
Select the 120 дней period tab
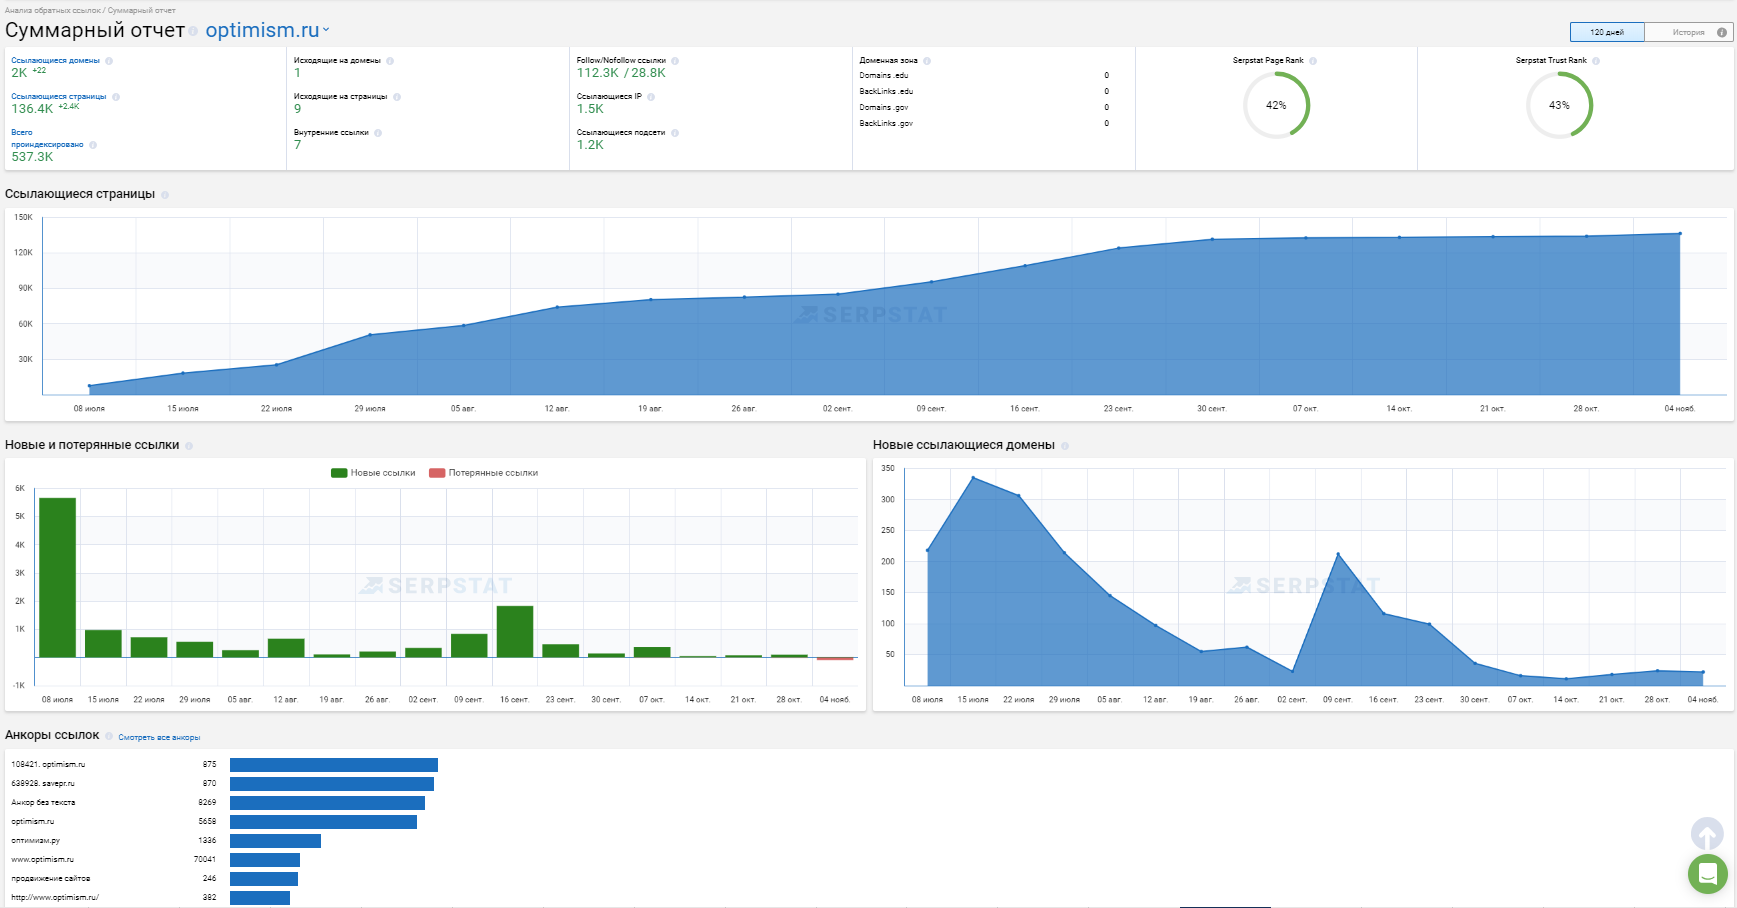[1607, 32]
